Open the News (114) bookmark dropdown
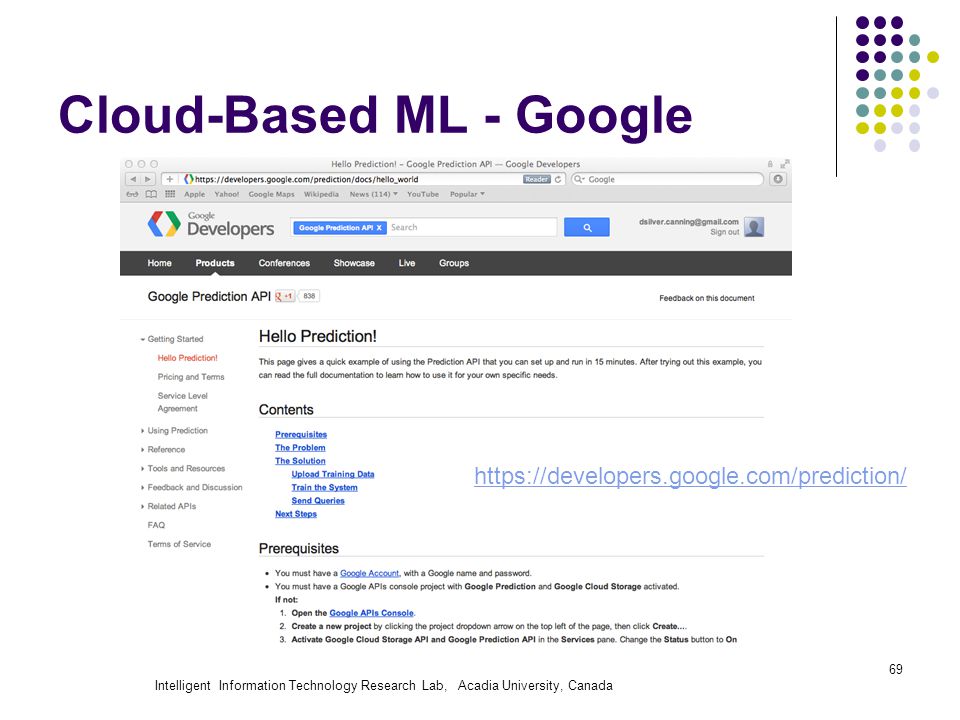 [373, 194]
